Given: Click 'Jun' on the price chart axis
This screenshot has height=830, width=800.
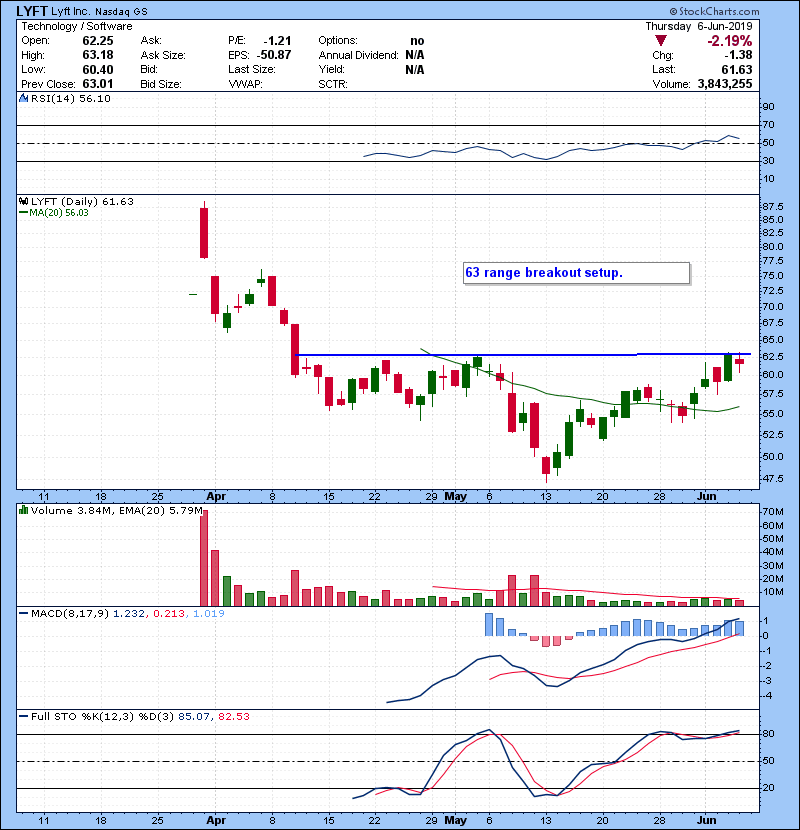Looking at the screenshot, I should click(x=706, y=497).
